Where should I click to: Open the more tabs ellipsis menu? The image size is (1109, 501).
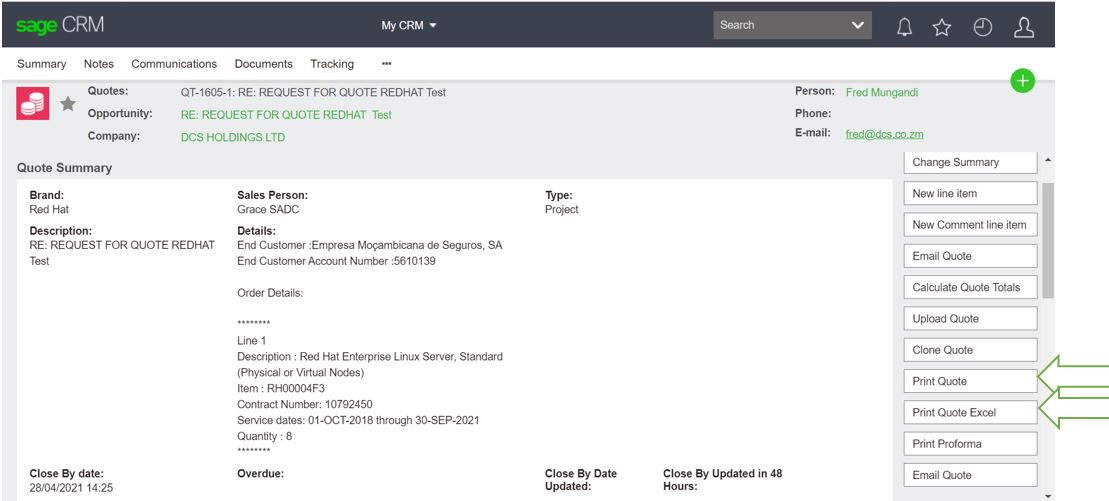tap(386, 64)
